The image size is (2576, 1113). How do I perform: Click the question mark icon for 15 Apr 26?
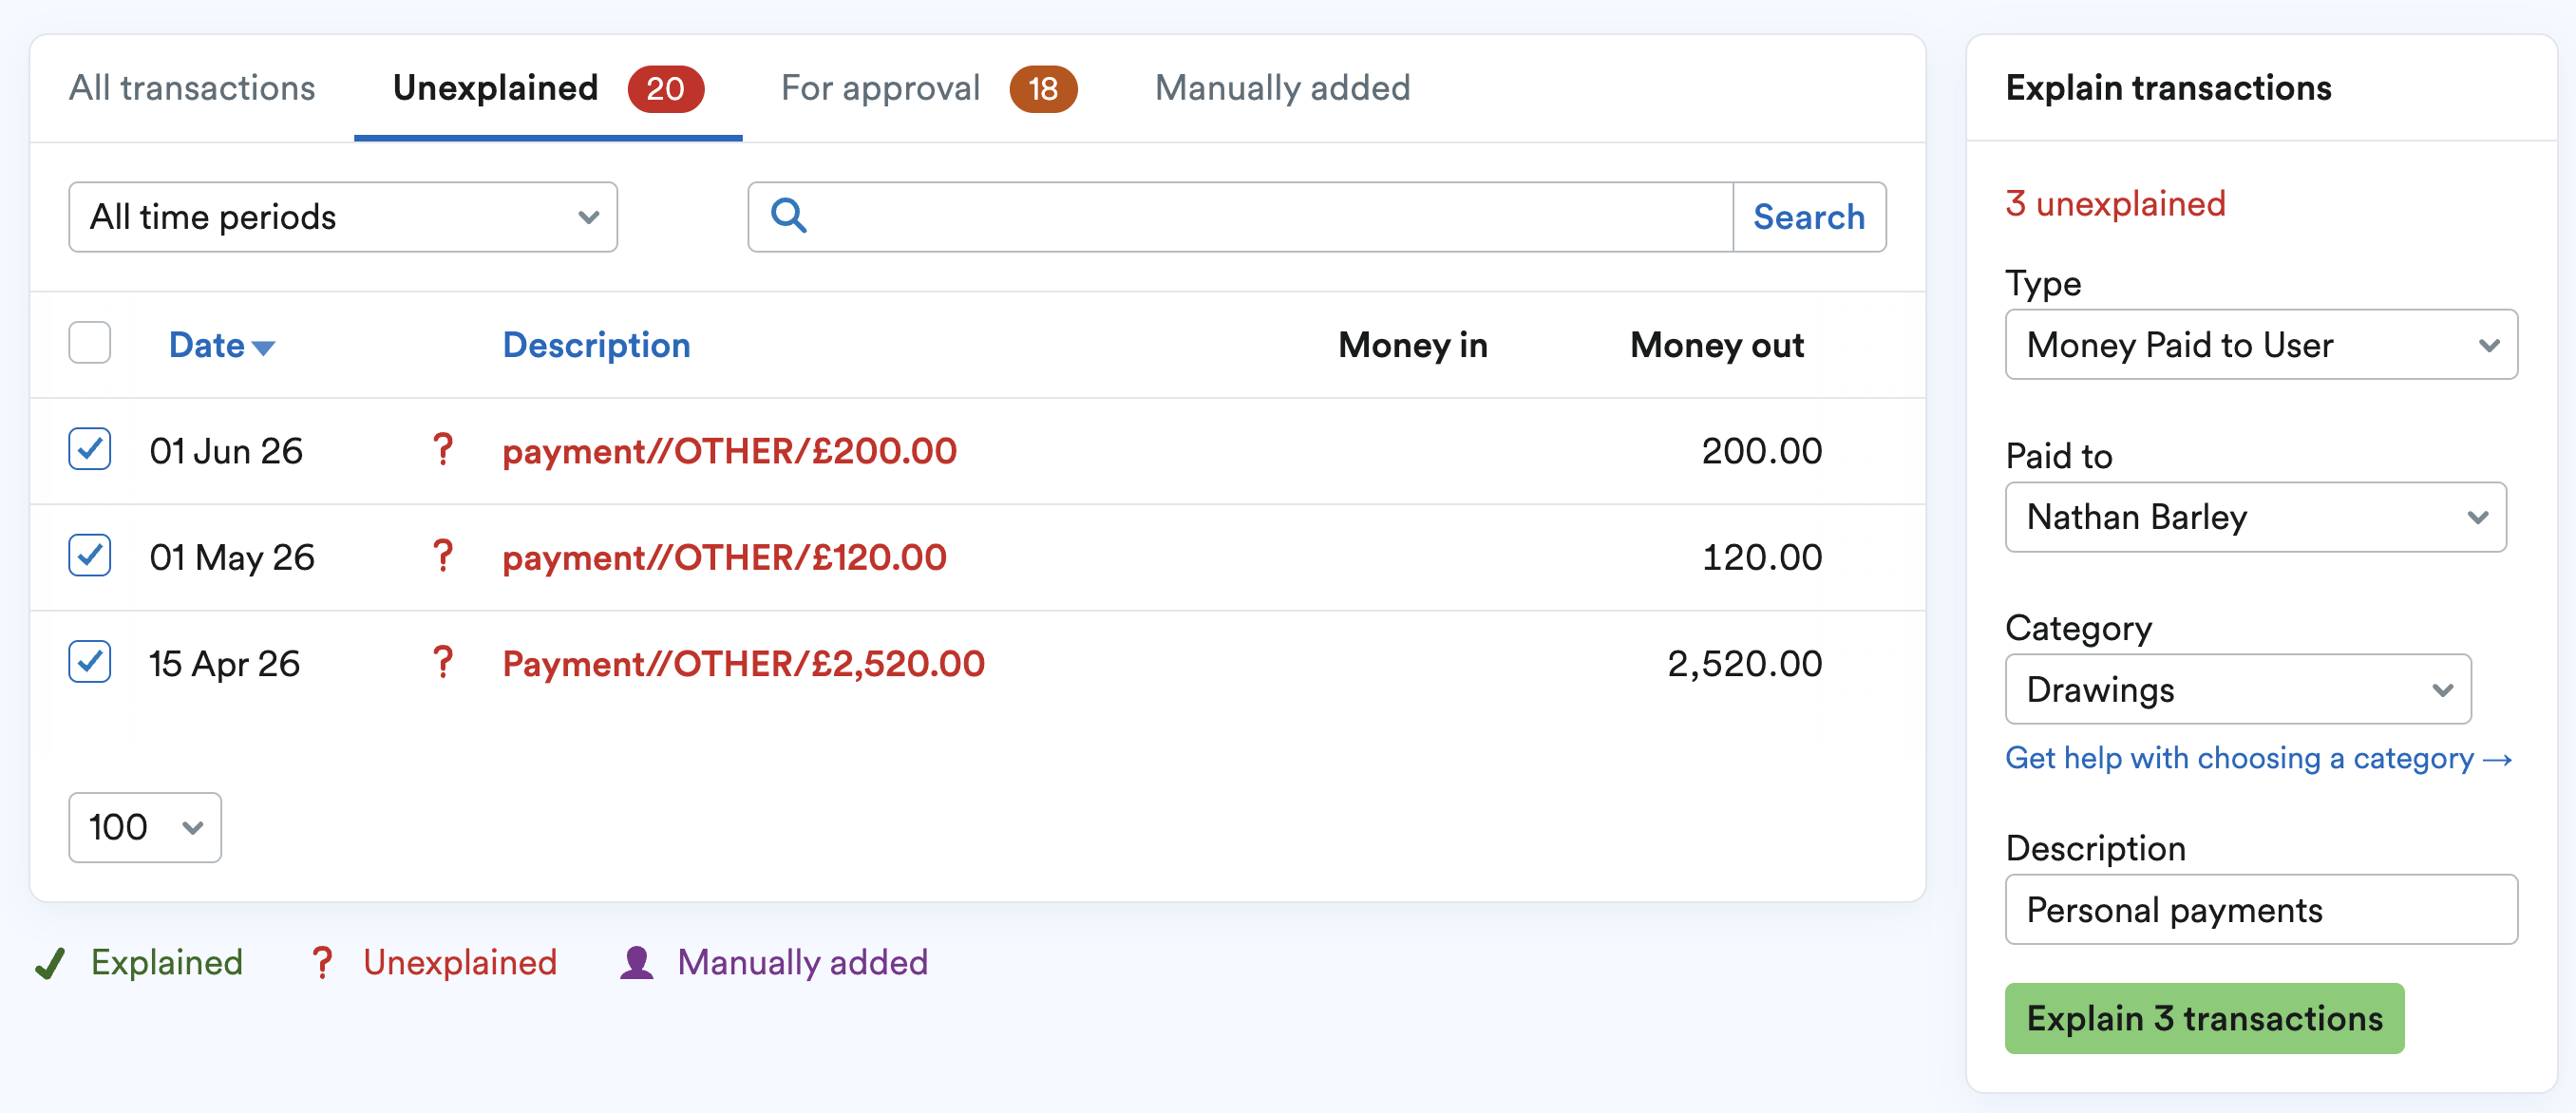click(x=442, y=662)
